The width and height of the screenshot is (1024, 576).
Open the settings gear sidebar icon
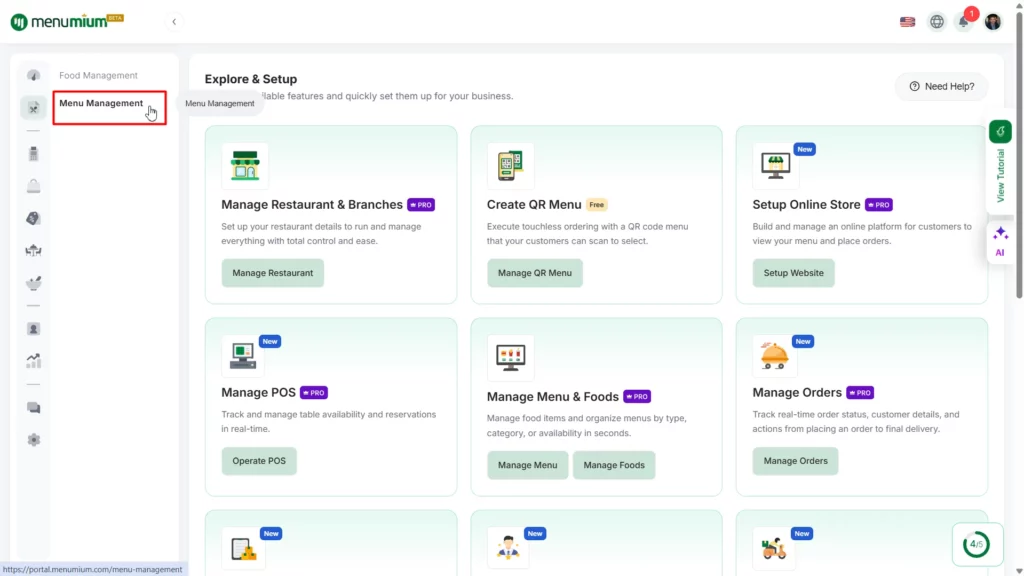(x=33, y=440)
